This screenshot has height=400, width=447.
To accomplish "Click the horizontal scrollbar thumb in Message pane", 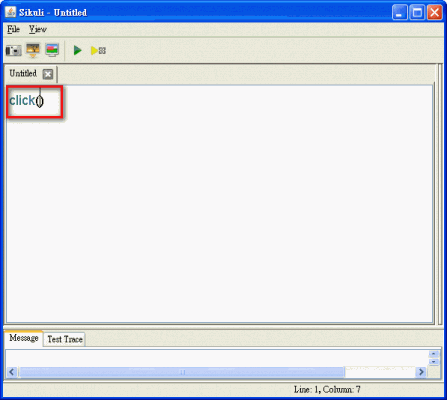I will point(182,372).
